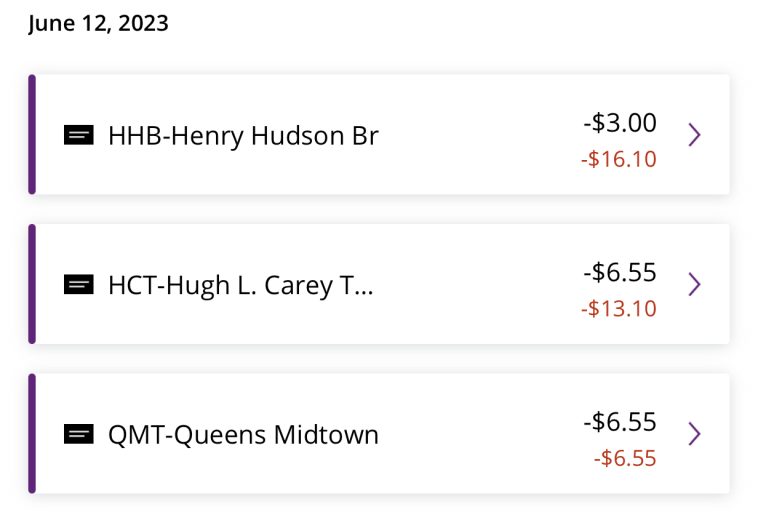Click the June 12, 2023 date header
758x520 pixels.
click(x=98, y=24)
